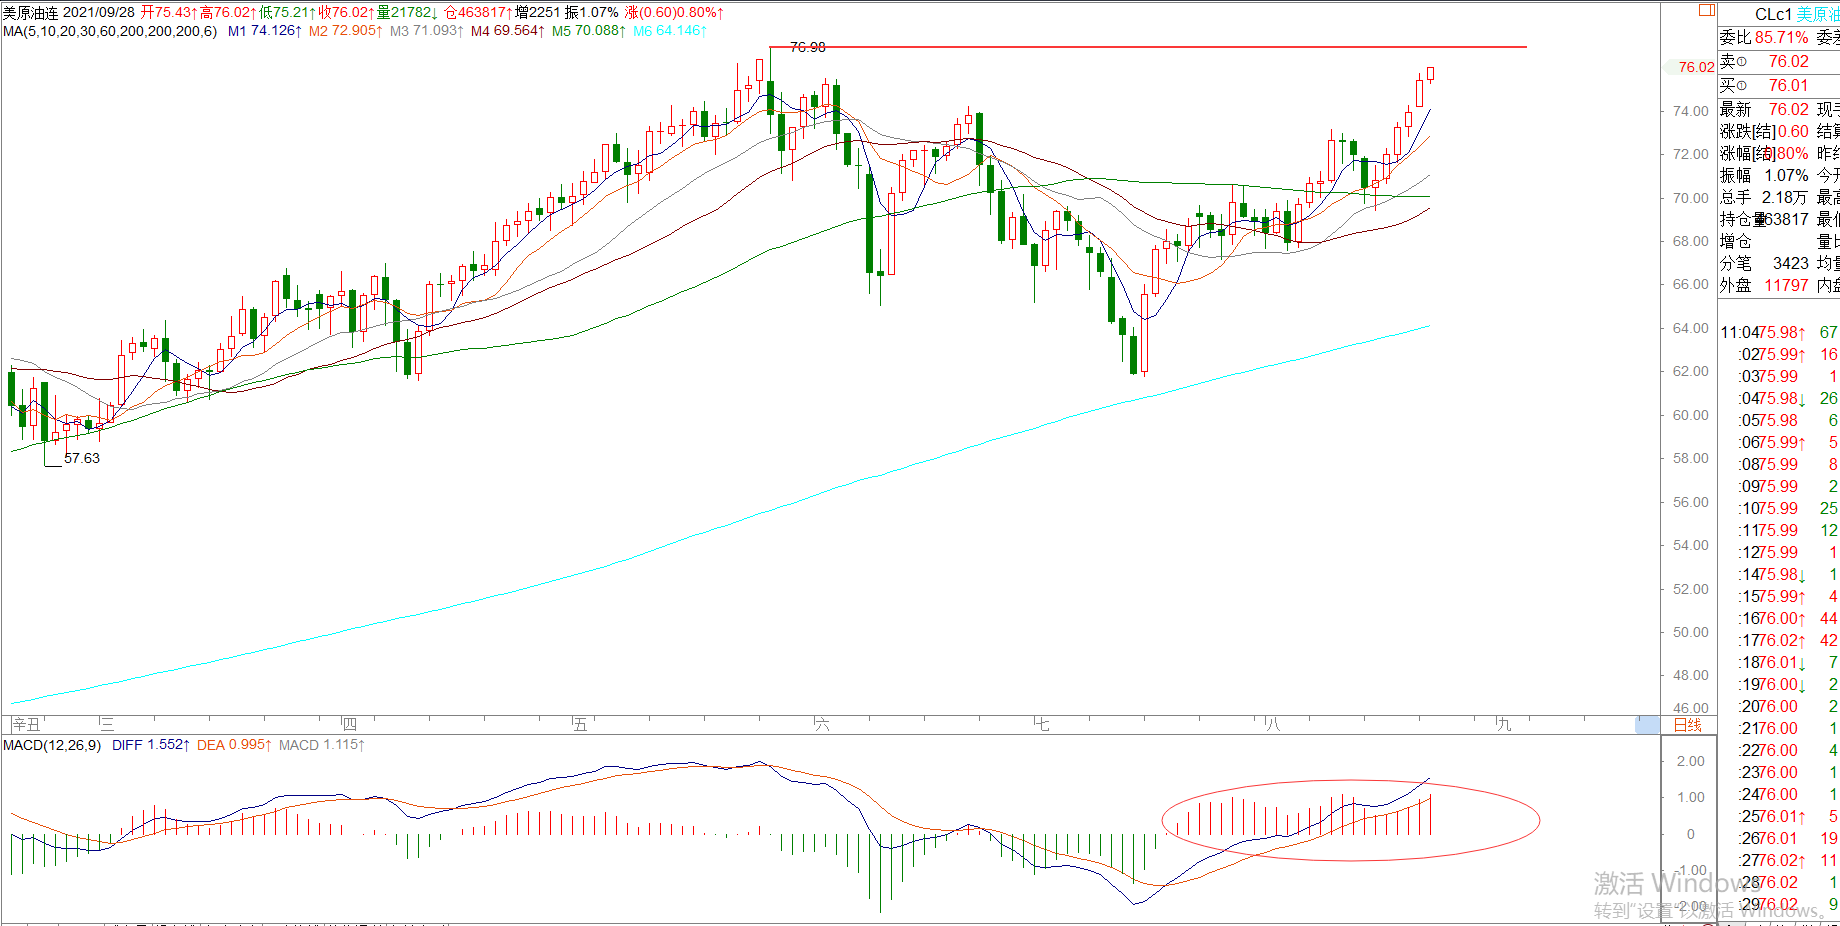Click the 量21782 volume header value
This screenshot has height=926, width=1840.
click(x=407, y=13)
